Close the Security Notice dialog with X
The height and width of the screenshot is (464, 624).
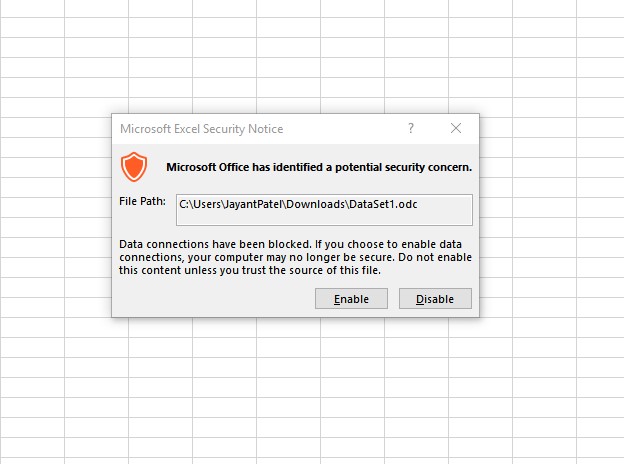[456, 128]
